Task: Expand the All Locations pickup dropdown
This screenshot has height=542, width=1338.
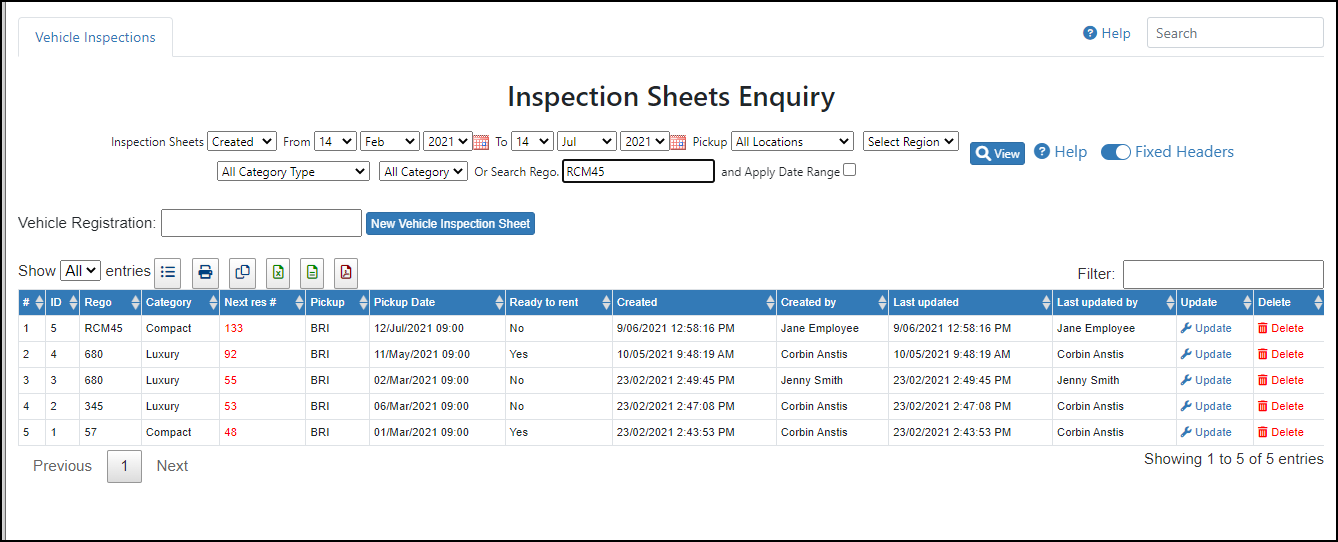Action: click(x=793, y=142)
